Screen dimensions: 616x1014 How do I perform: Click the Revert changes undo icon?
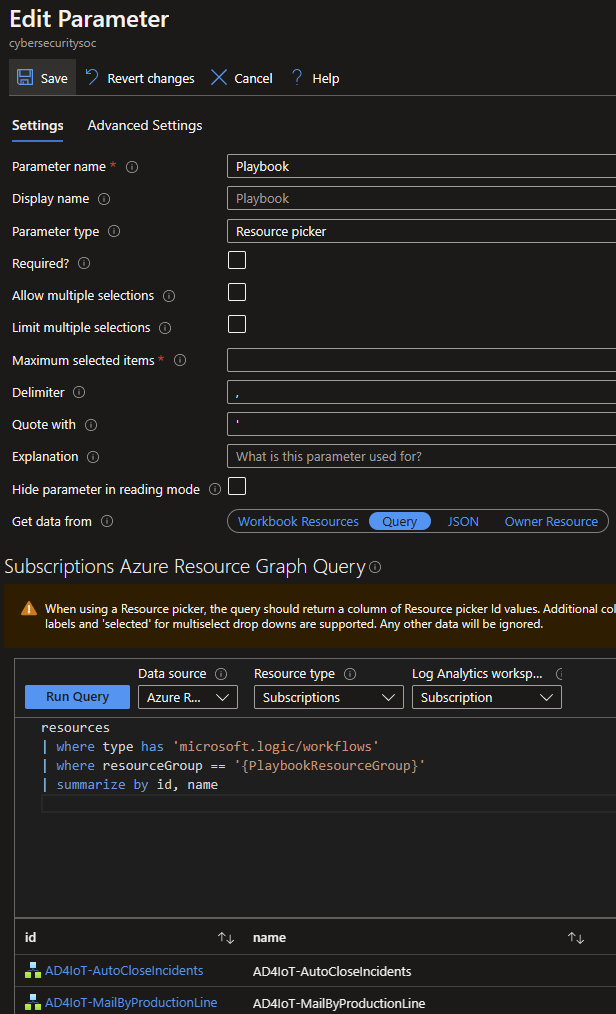click(92, 78)
